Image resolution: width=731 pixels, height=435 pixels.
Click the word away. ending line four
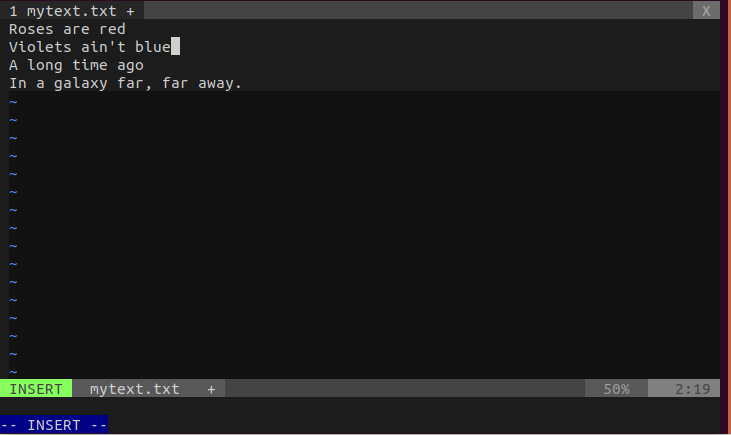point(219,83)
